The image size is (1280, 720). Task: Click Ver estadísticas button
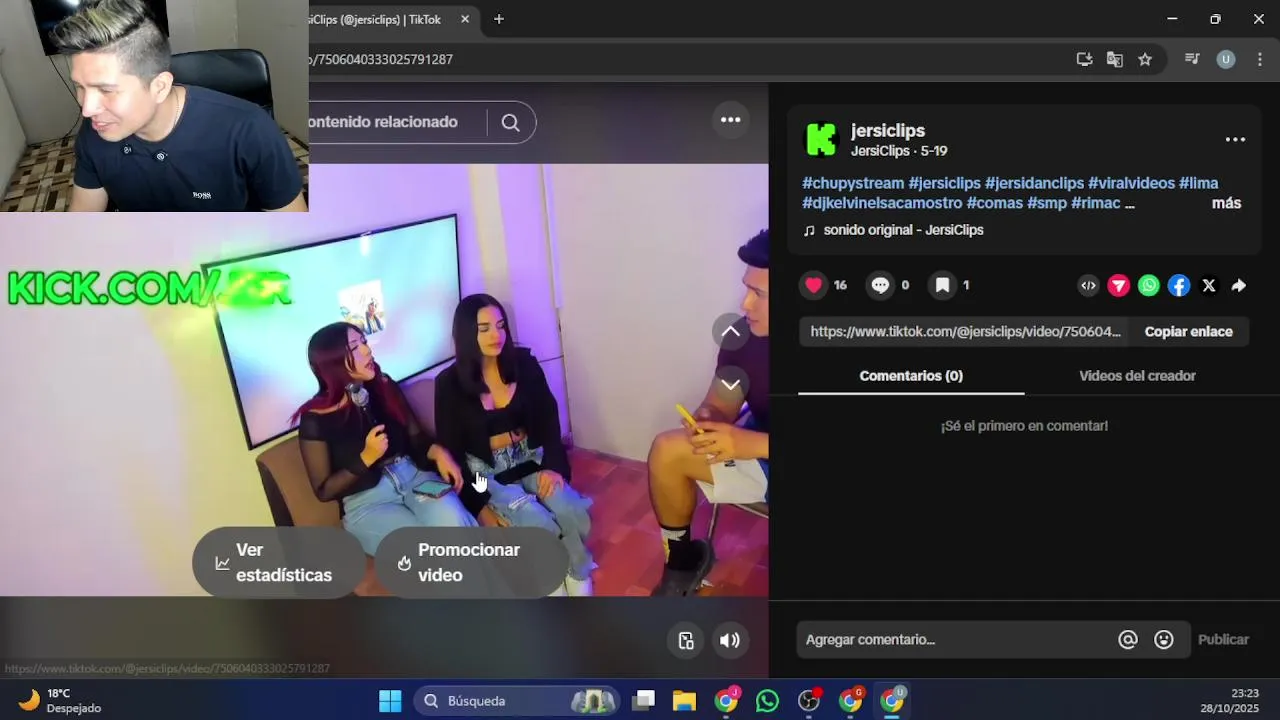pyautogui.click(x=278, y=563)
